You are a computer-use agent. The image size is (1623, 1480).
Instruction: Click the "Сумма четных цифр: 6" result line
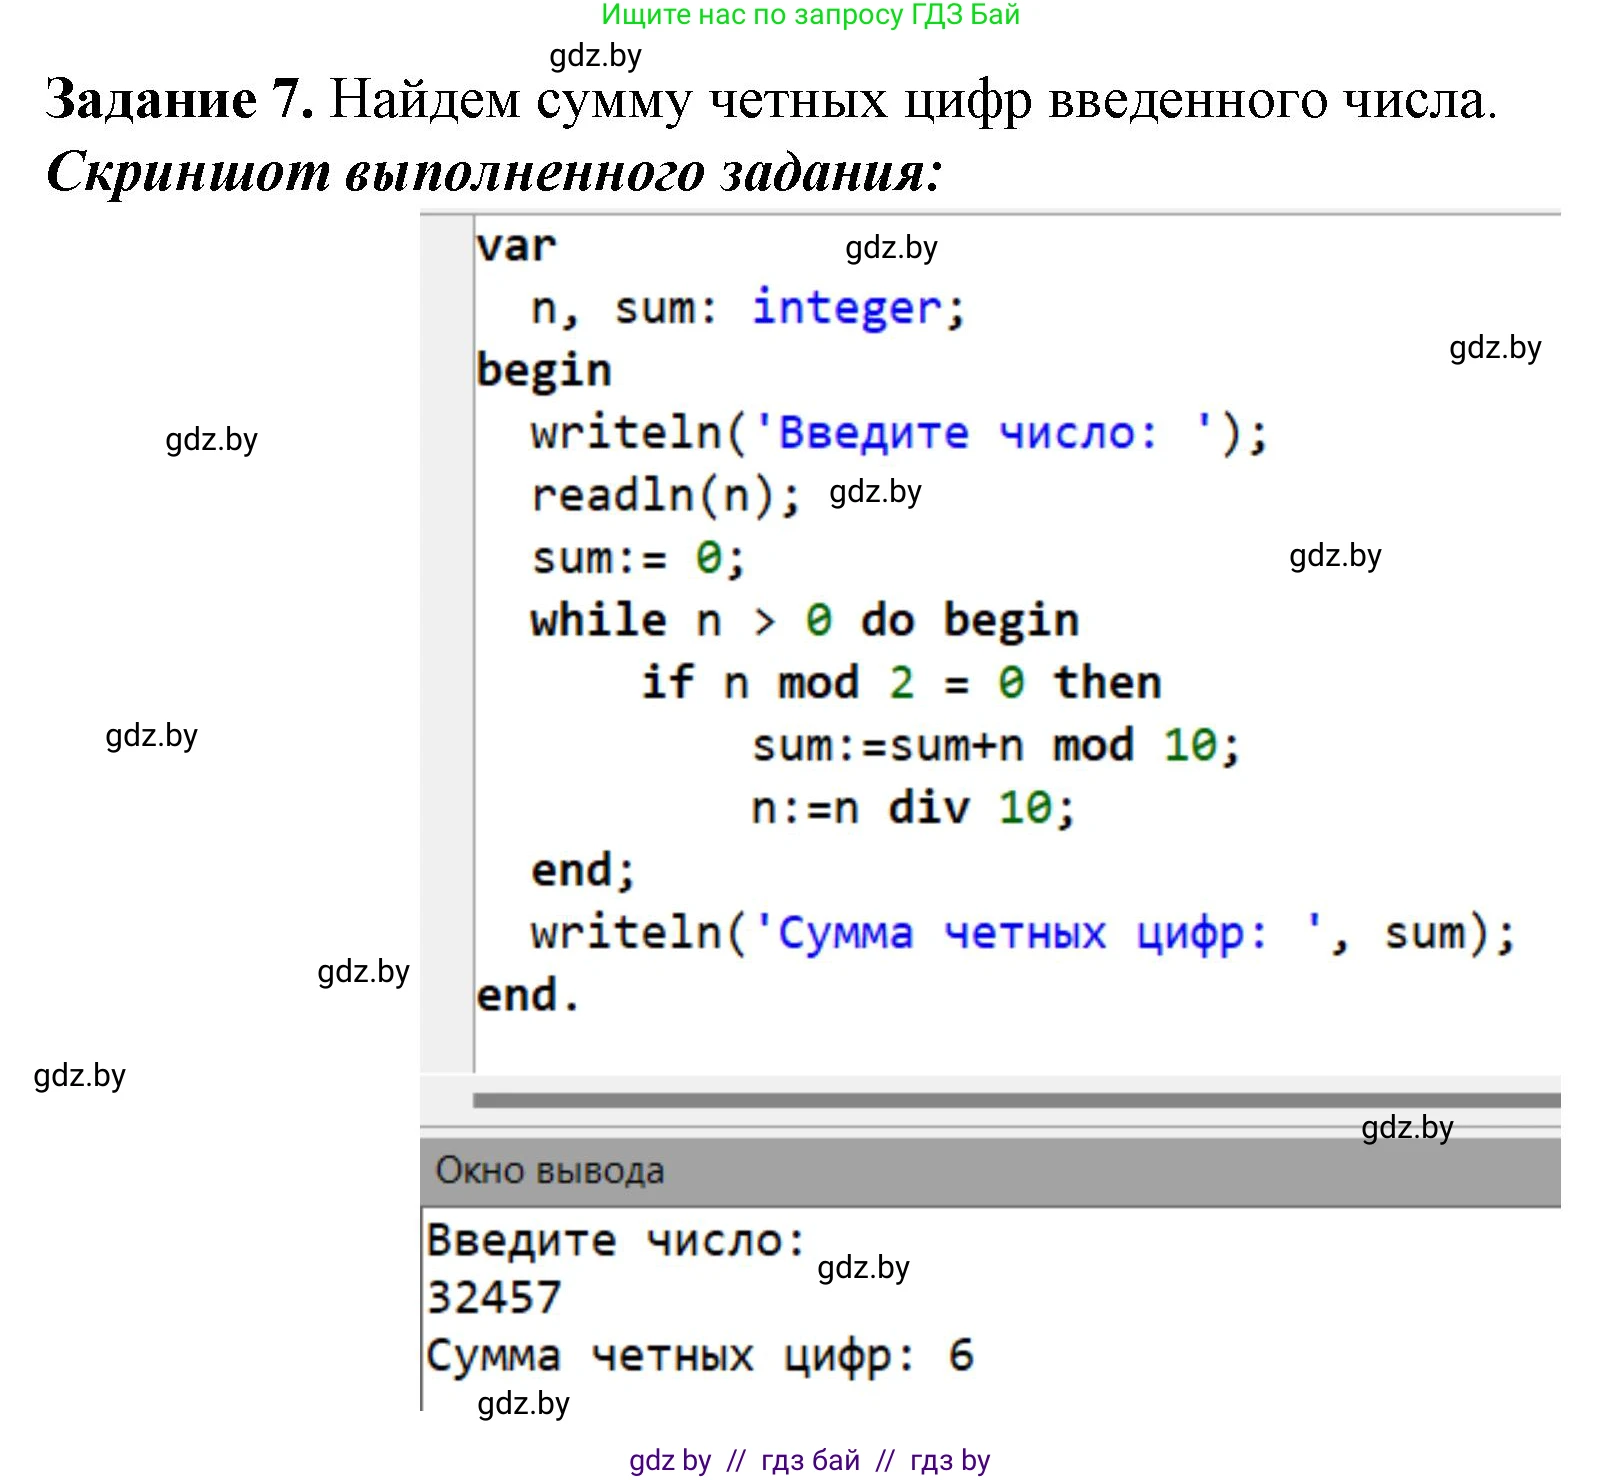699,1356
